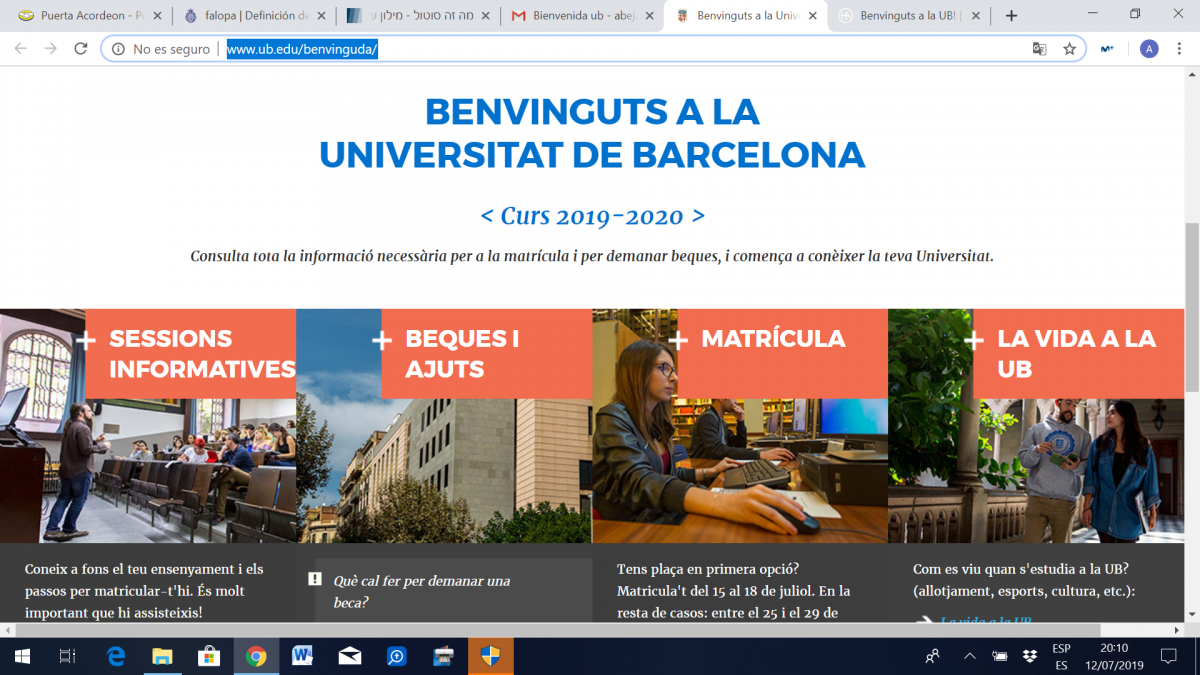Click the vertical page scrollbar thumb
The width and height of the screenshot is (1200, 675).
point(1191,308)
